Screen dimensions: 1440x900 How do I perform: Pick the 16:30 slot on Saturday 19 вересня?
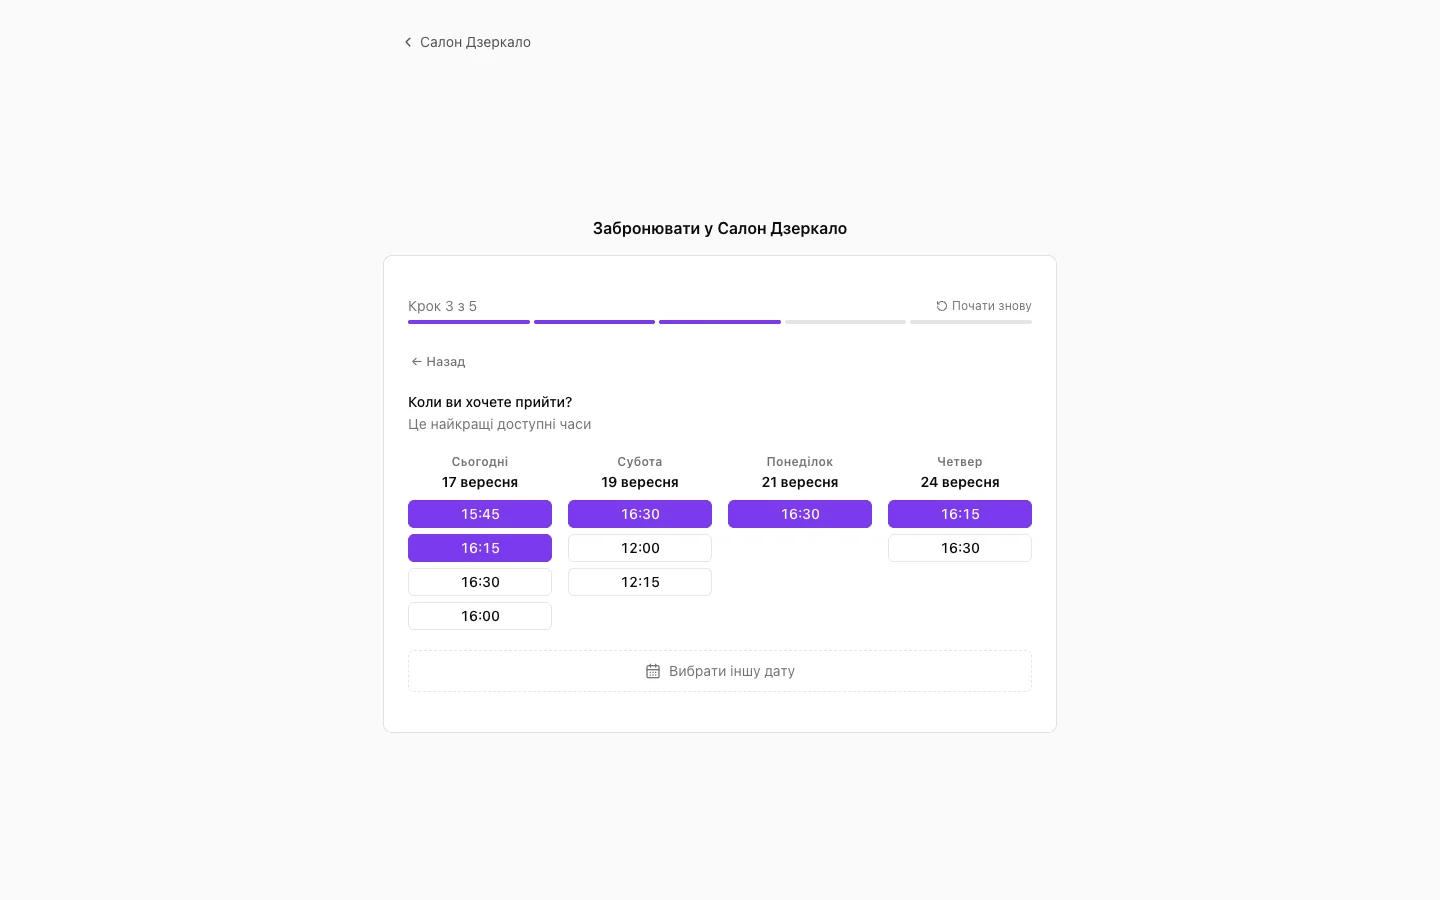640,514
